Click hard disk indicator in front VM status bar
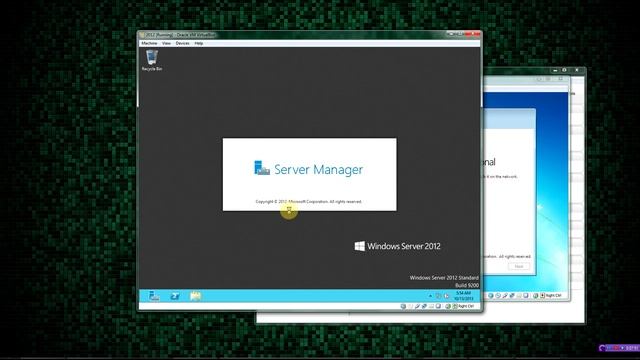640x360 pixels. coord(403,306)
